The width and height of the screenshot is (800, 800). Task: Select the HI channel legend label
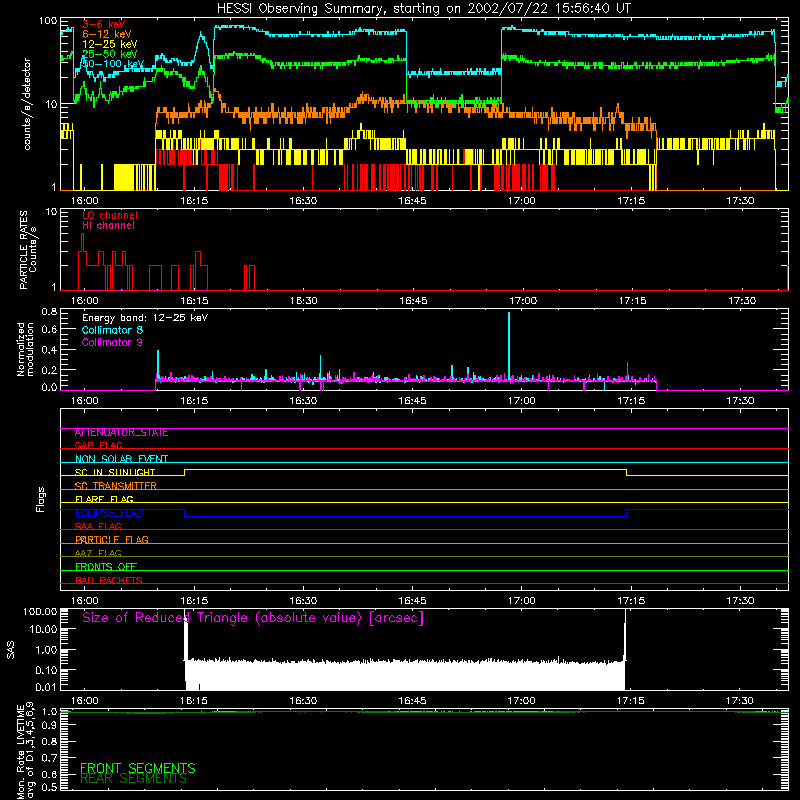click(108, 226)
